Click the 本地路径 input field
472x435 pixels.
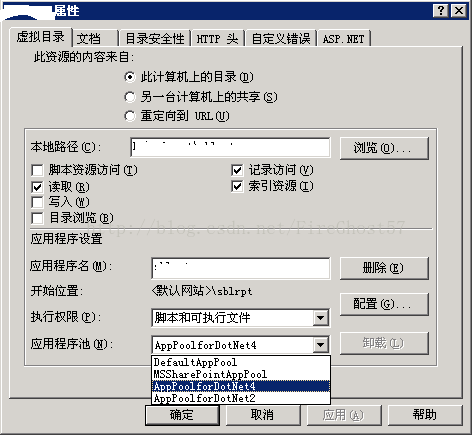pos(230,147)
